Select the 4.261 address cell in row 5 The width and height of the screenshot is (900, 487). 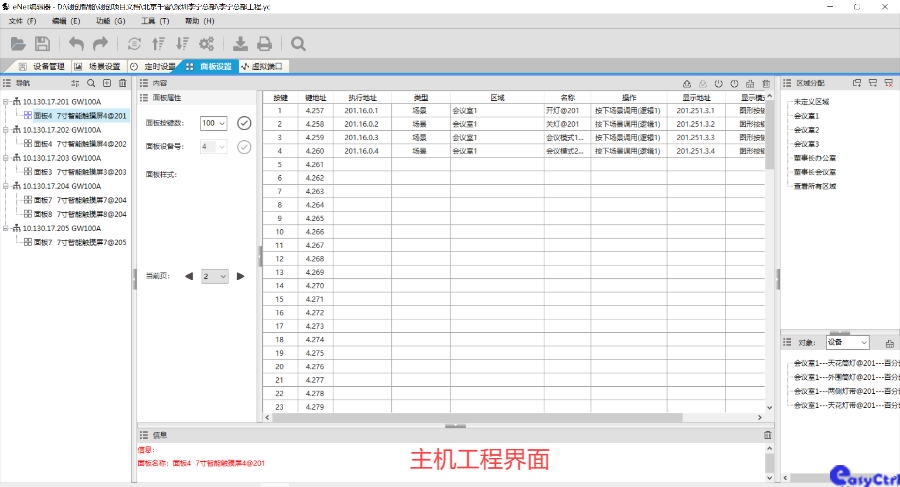(x=314, y=164)
